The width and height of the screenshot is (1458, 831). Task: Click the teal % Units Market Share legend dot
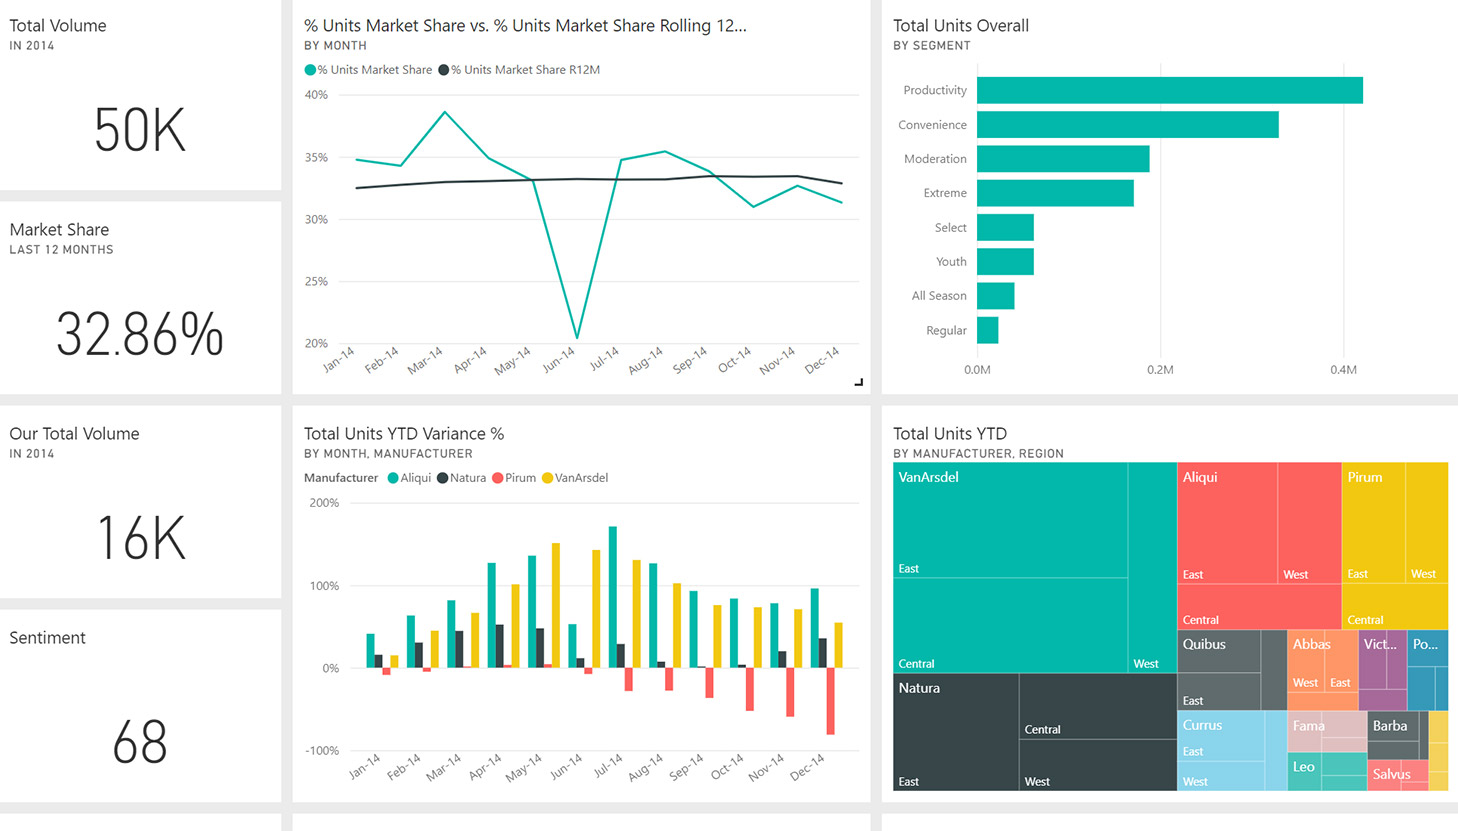pos(310,70)
